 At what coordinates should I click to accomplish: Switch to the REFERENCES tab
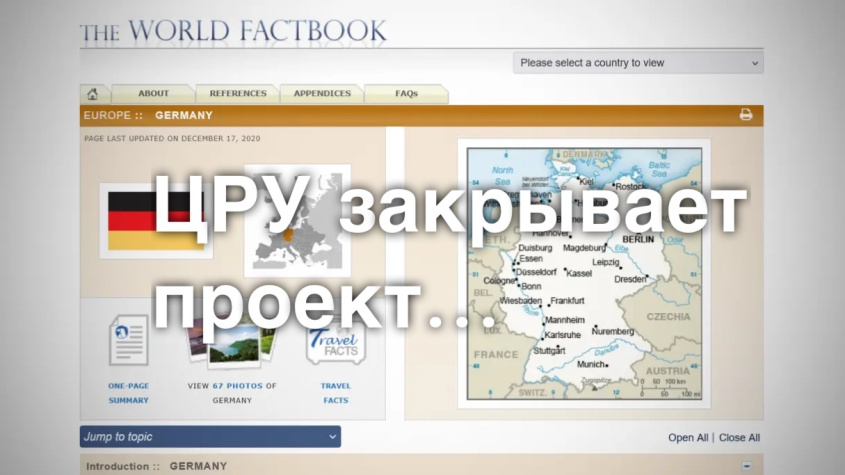[x=238, y=93]
